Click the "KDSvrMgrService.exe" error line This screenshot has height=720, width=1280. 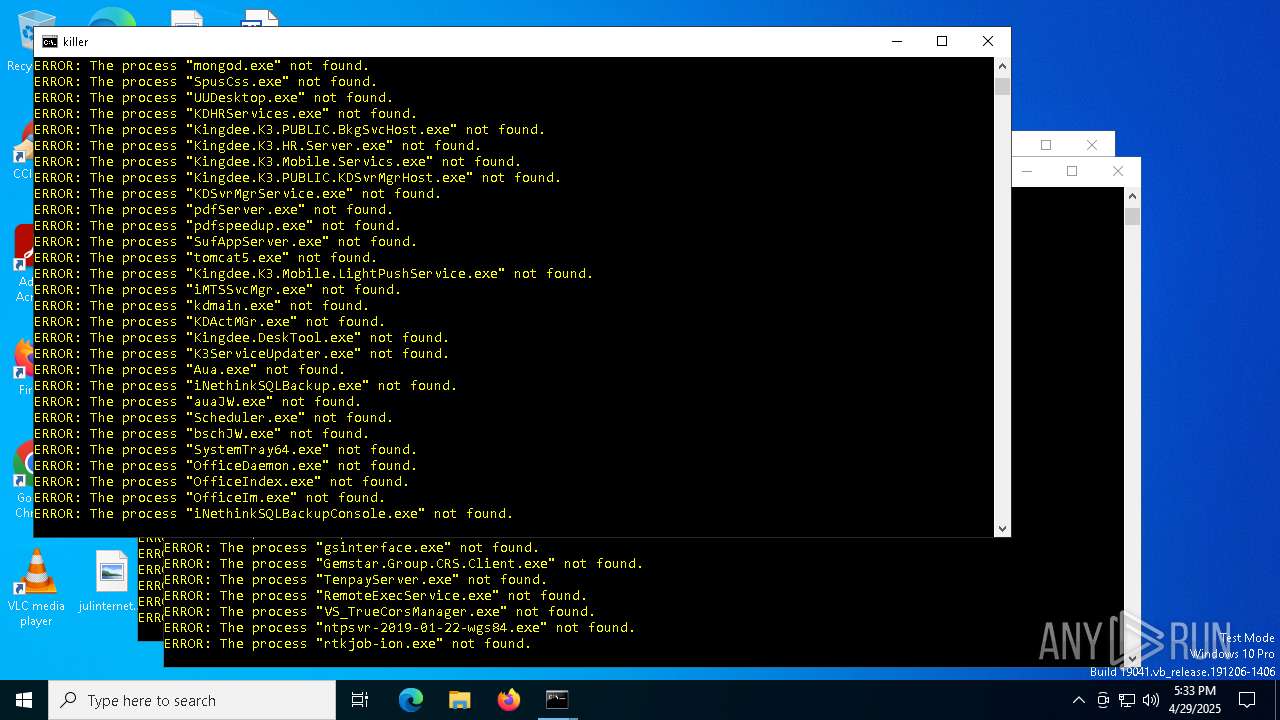pyautogui.click(x=237, y=194)
